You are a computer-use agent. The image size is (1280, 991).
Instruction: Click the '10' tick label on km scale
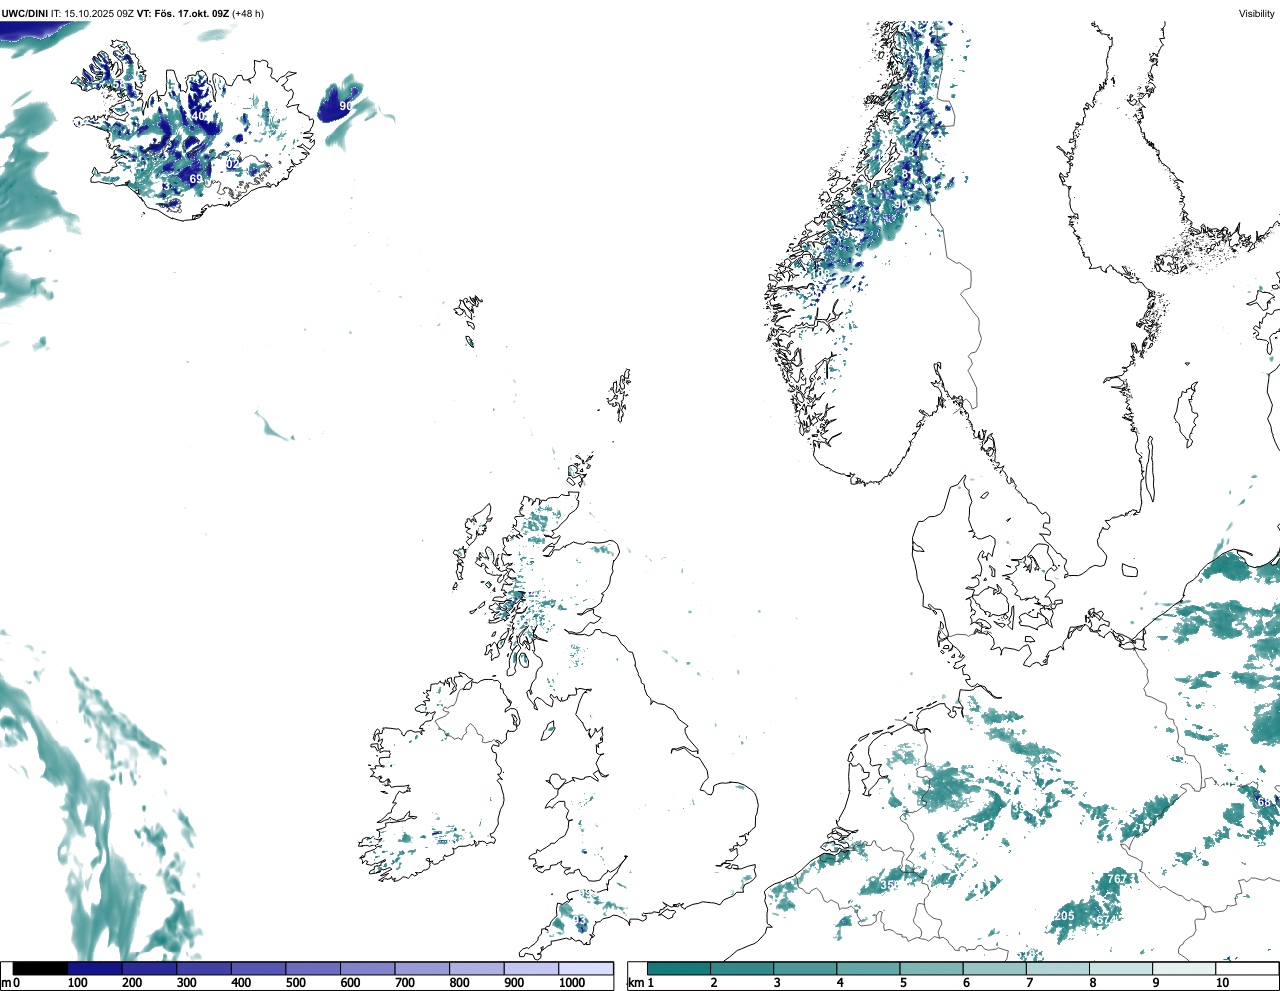tap(1222, 983)
